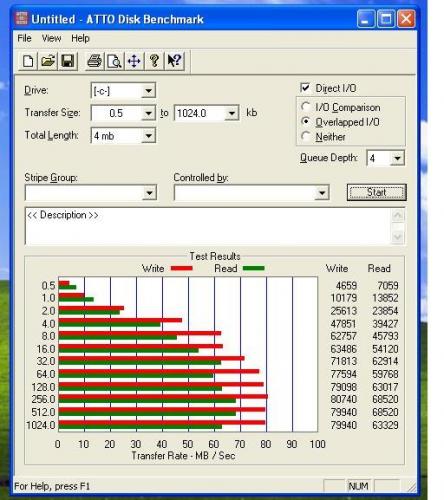Activate the context help arrow icon

pos(174,61)
